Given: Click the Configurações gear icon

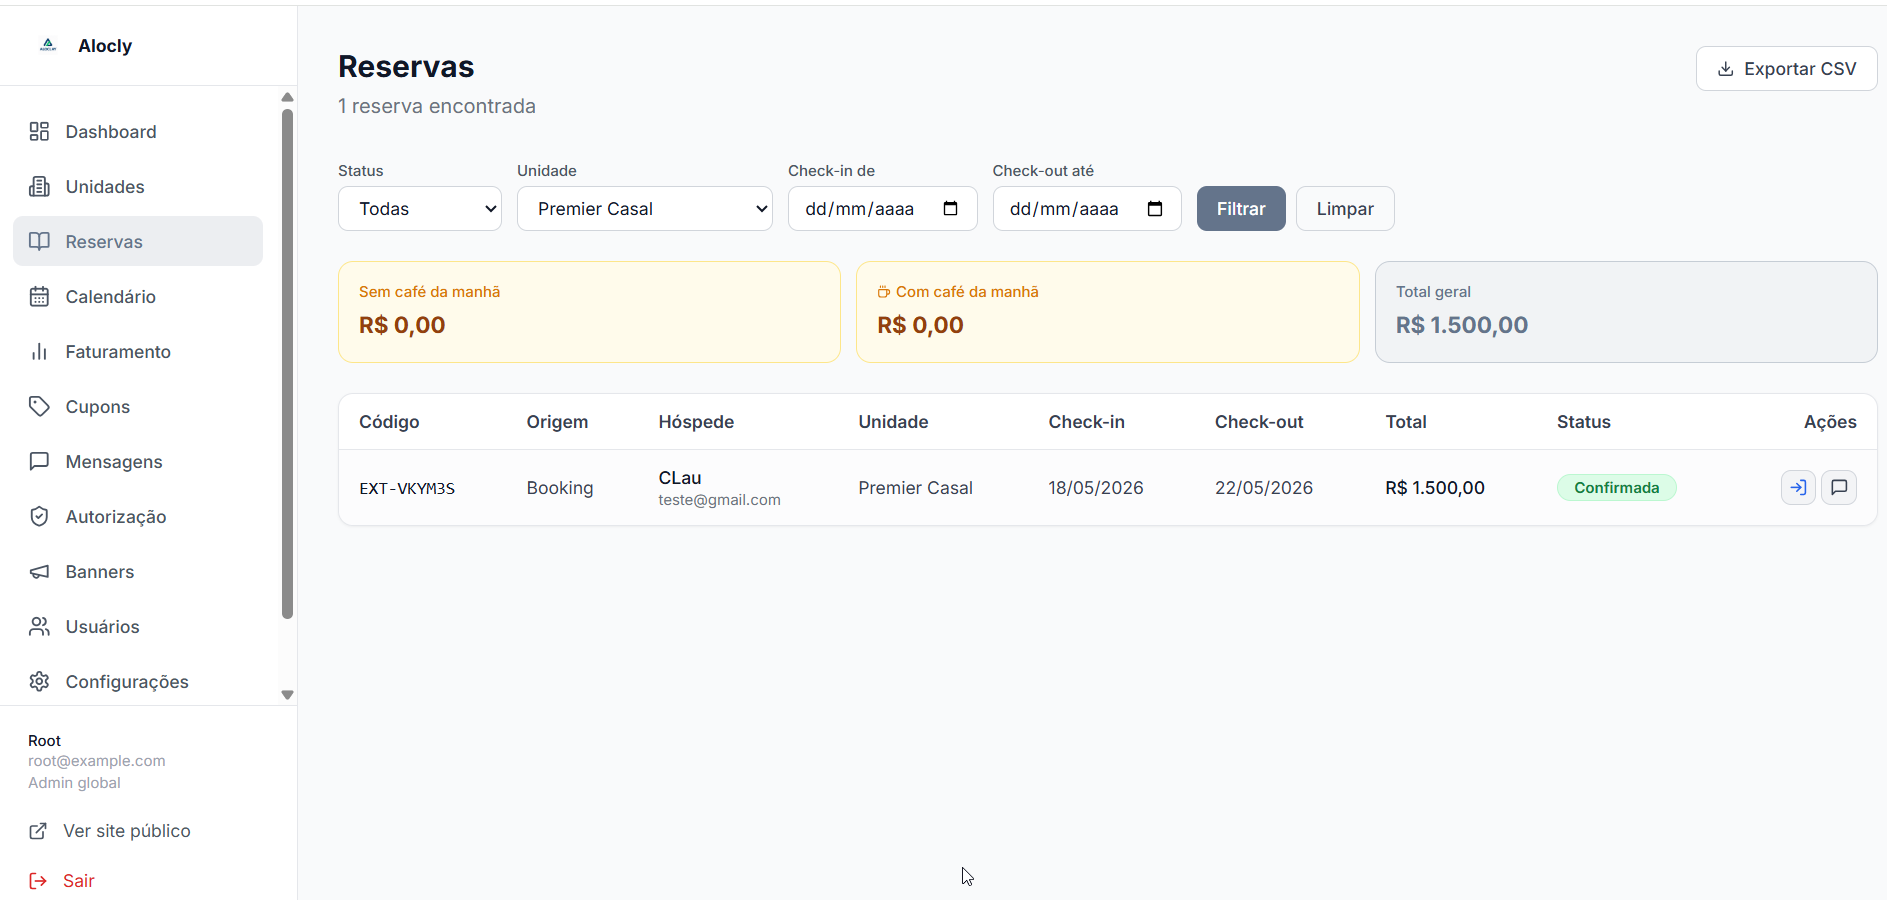Looking at the screenshot, I should (x=39, y=681).
